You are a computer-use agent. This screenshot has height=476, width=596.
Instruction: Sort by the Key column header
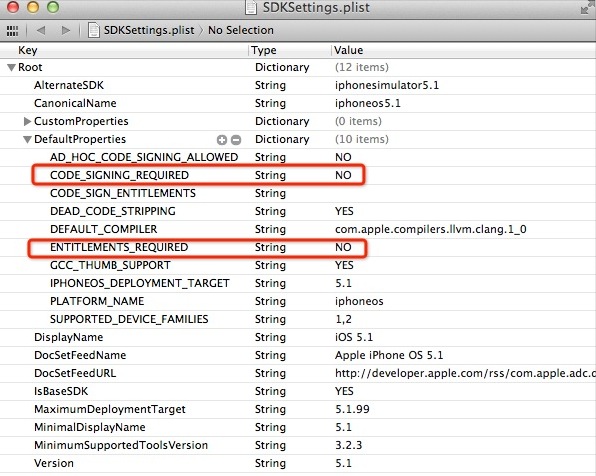point(28,50)
